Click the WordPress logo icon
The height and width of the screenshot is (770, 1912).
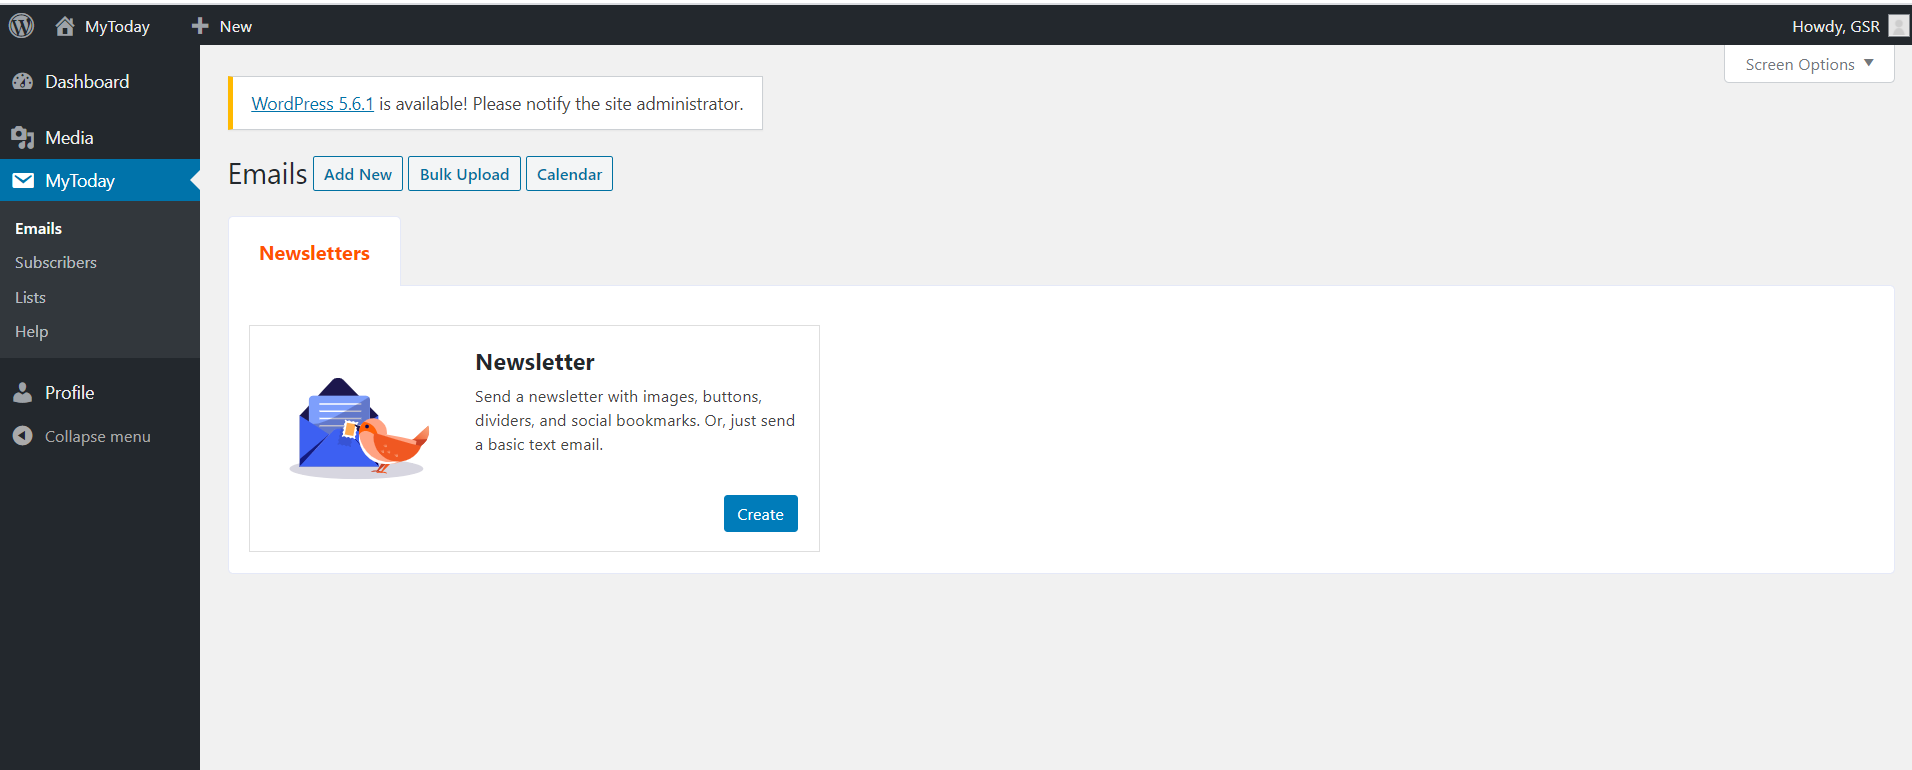[x=21, y=26]
